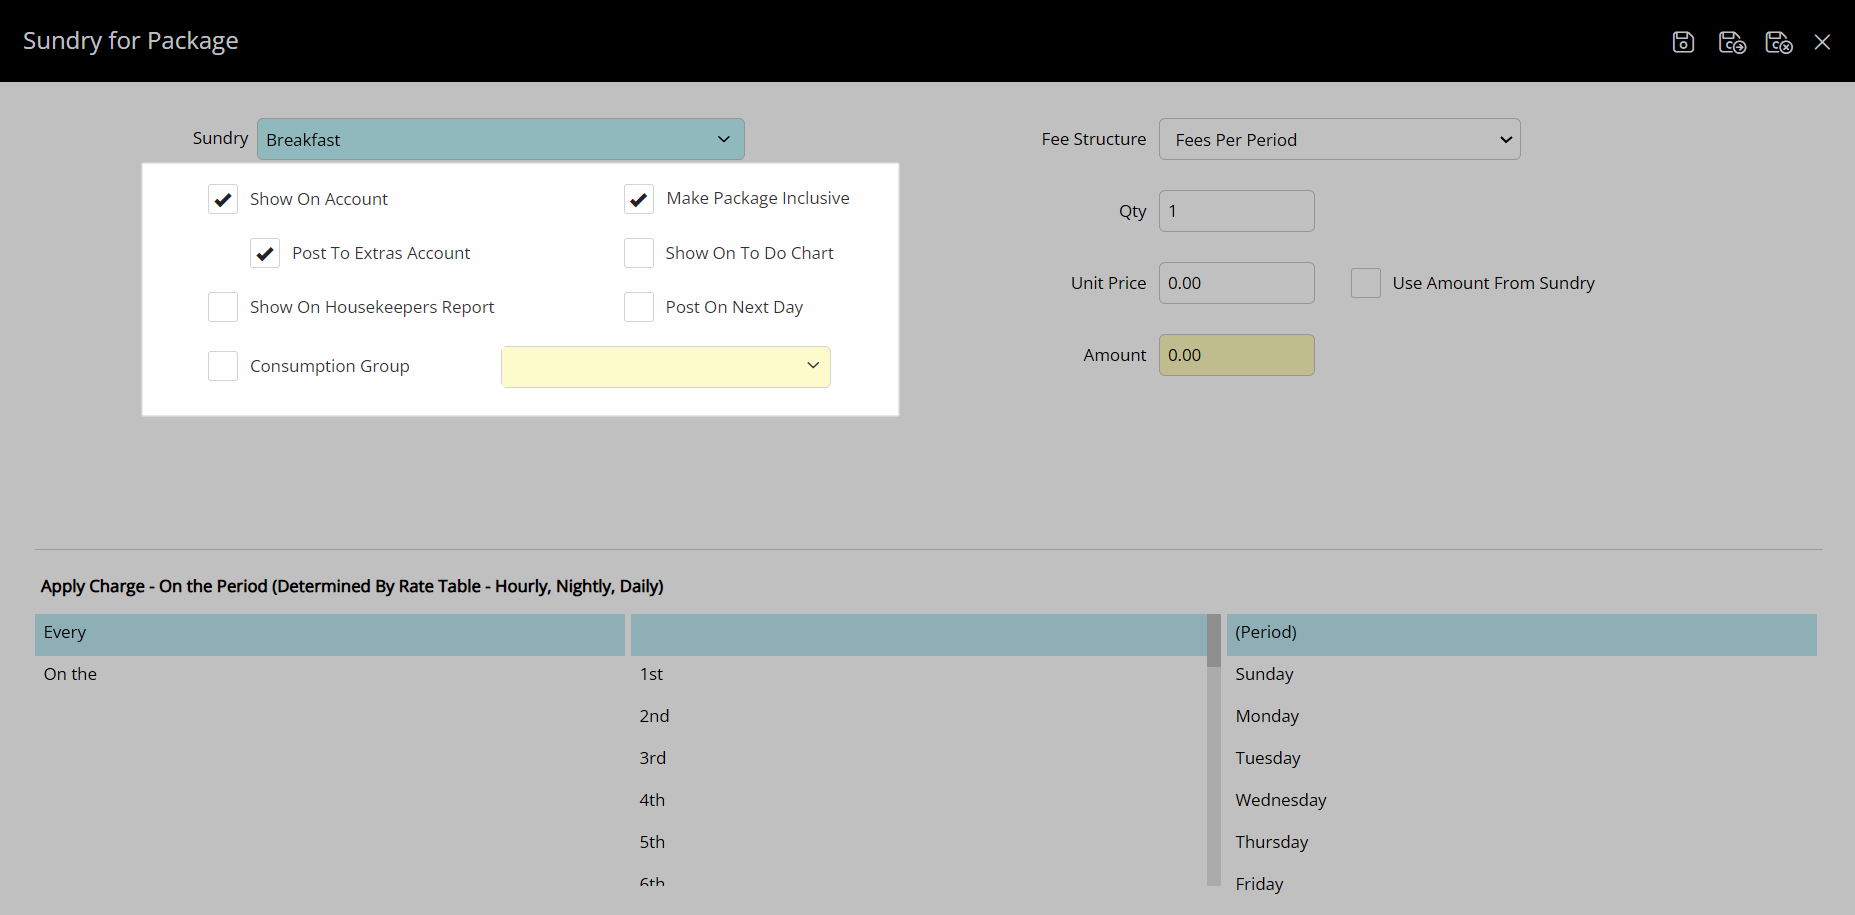Open the Consumption Group dropdown list
1855x915 pixels.
tap(665, 366)
